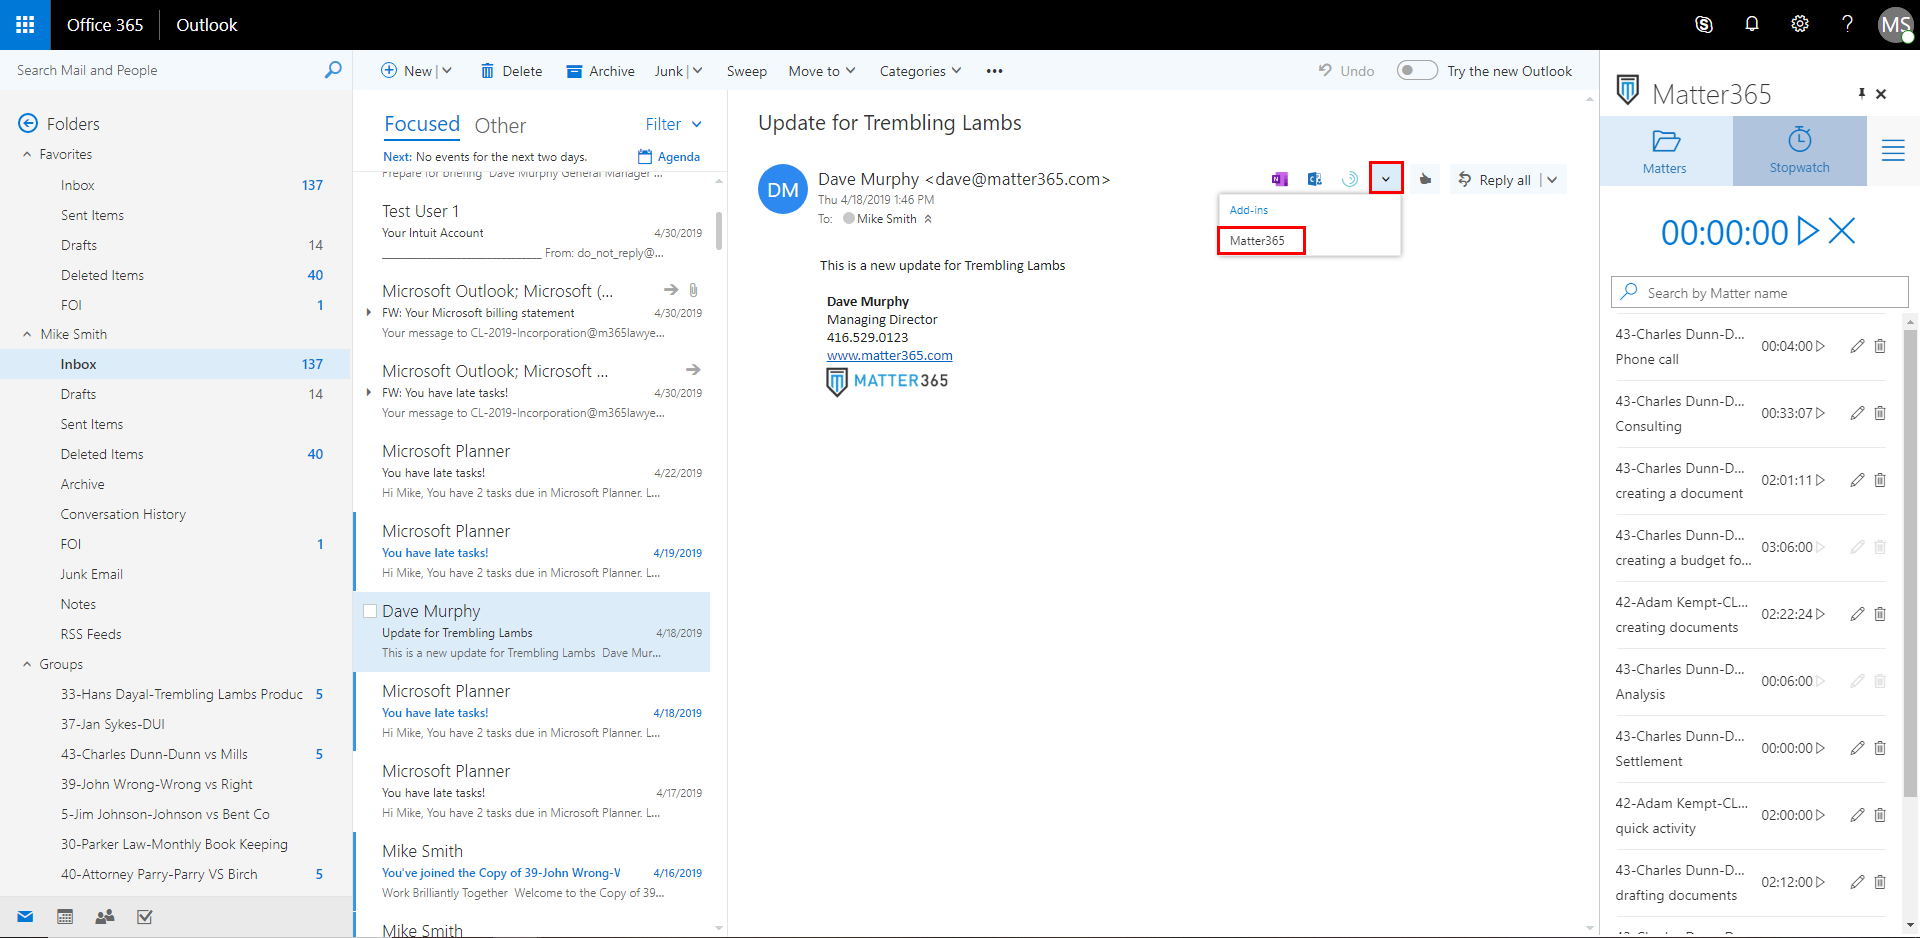
Task: Edit the quick activity time entry
Action: 1857,815
